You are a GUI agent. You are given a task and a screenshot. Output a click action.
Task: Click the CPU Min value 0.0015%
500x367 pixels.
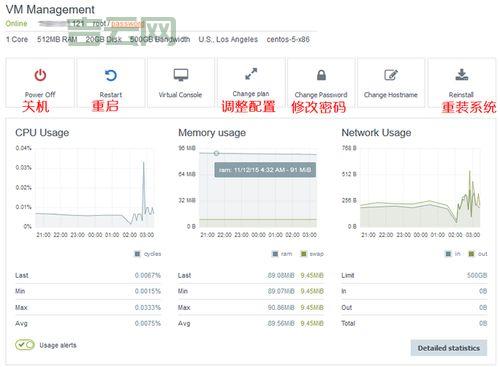tap(148, 291)
